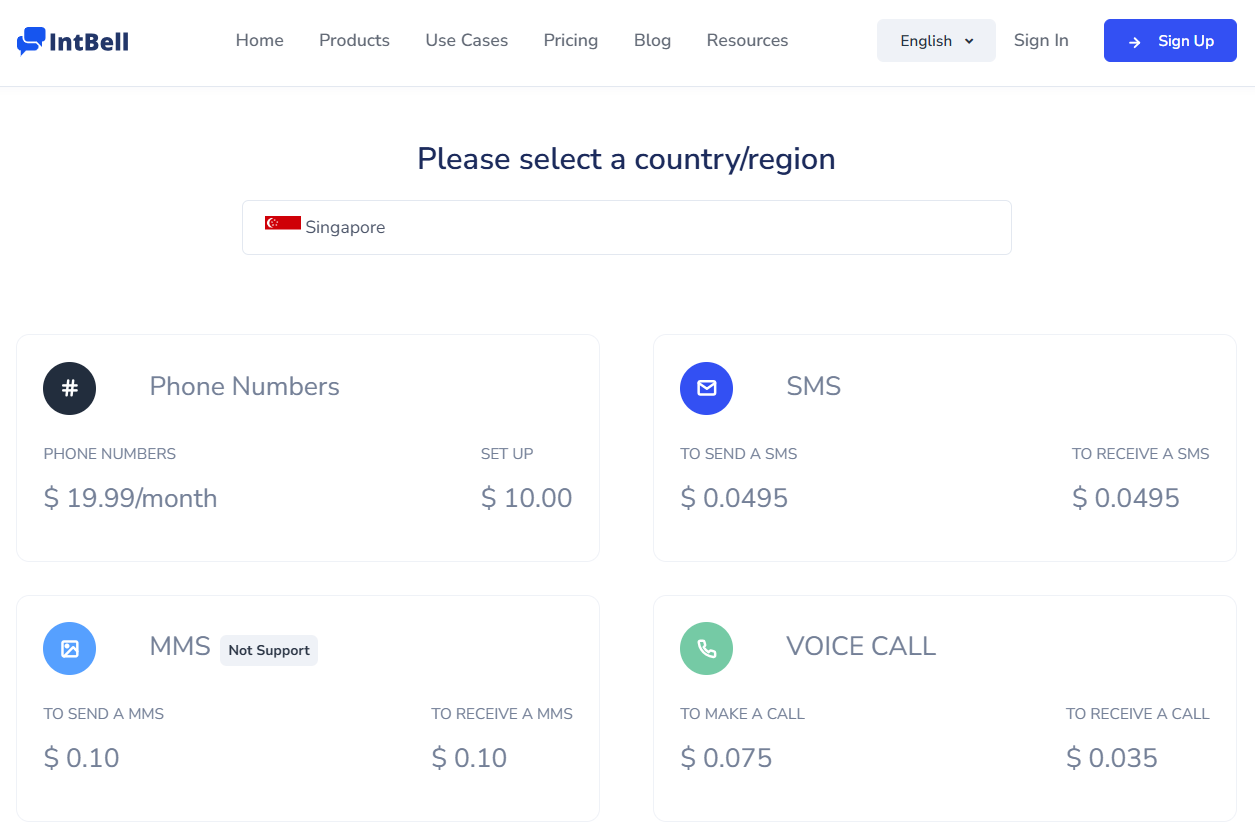The width and height of the screenshot is (1255, 839).
Task: Click the MMS image icon
Action: coord(70,648)
